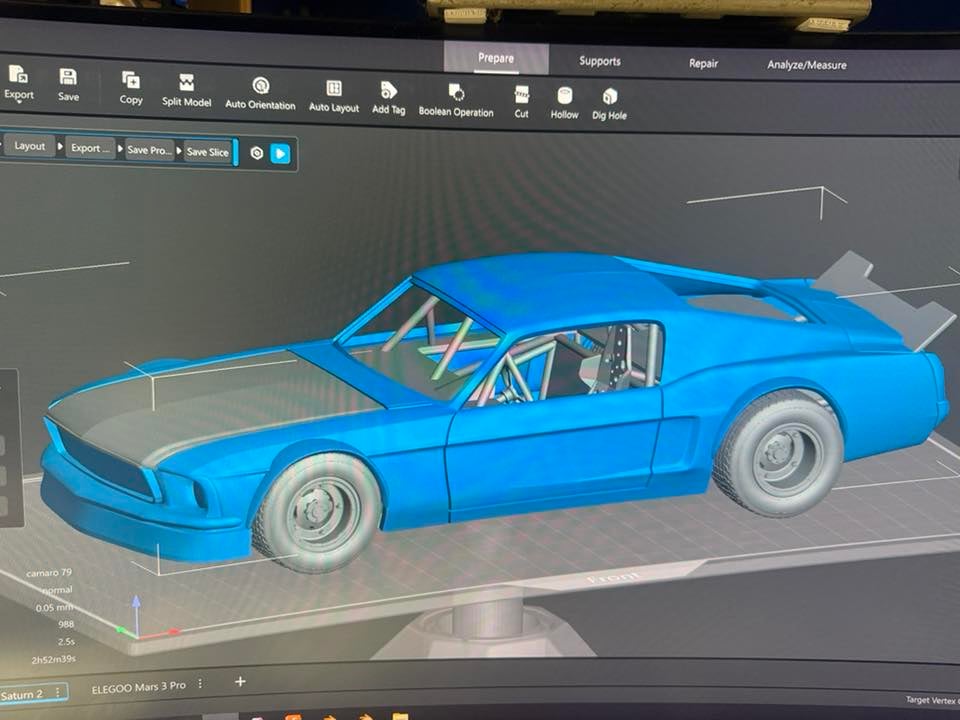Open workflow settings hexagon icon
960x720 pixels.
[x=257, y=153]
